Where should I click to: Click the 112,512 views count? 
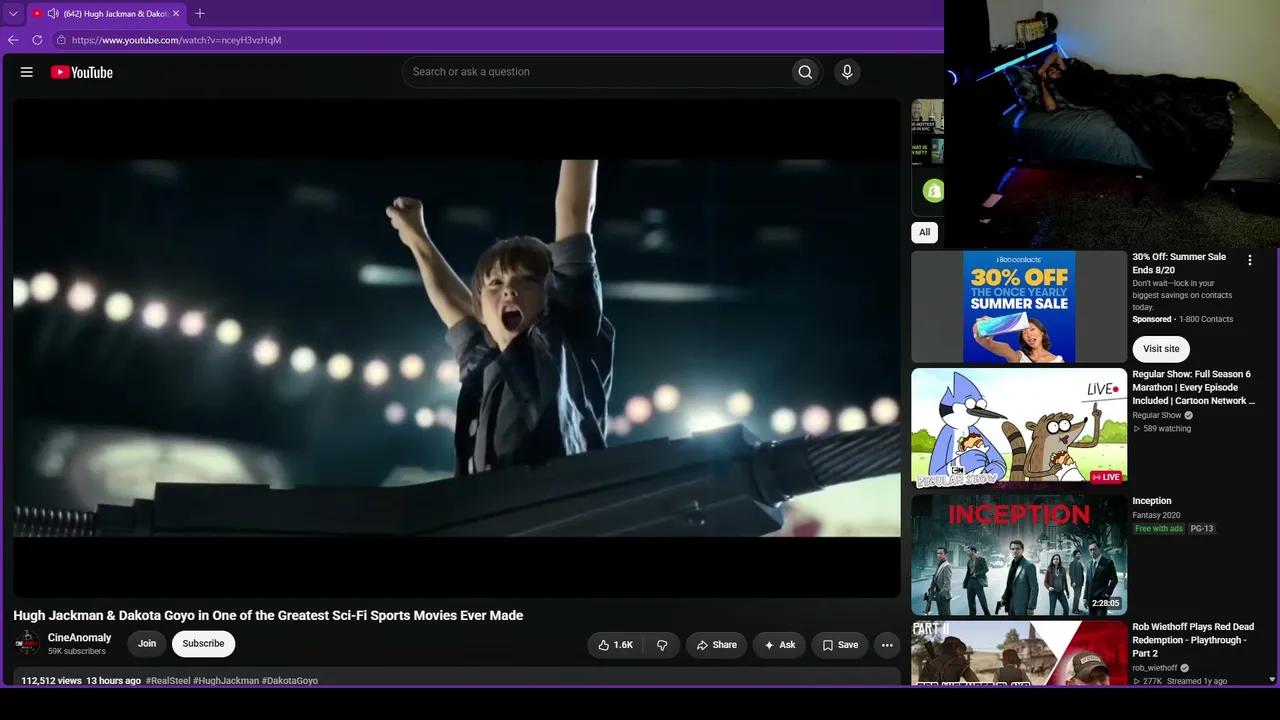[x=51, y=681]
